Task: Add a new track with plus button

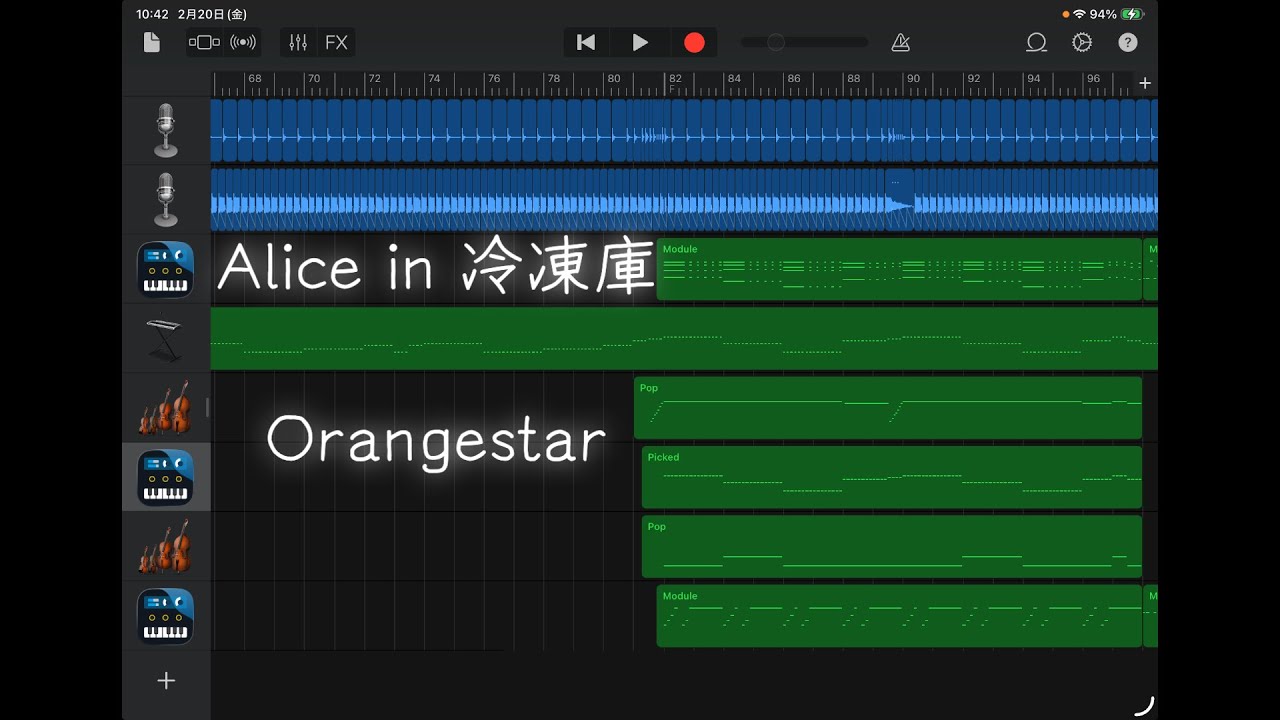Action: coord(166,681)
